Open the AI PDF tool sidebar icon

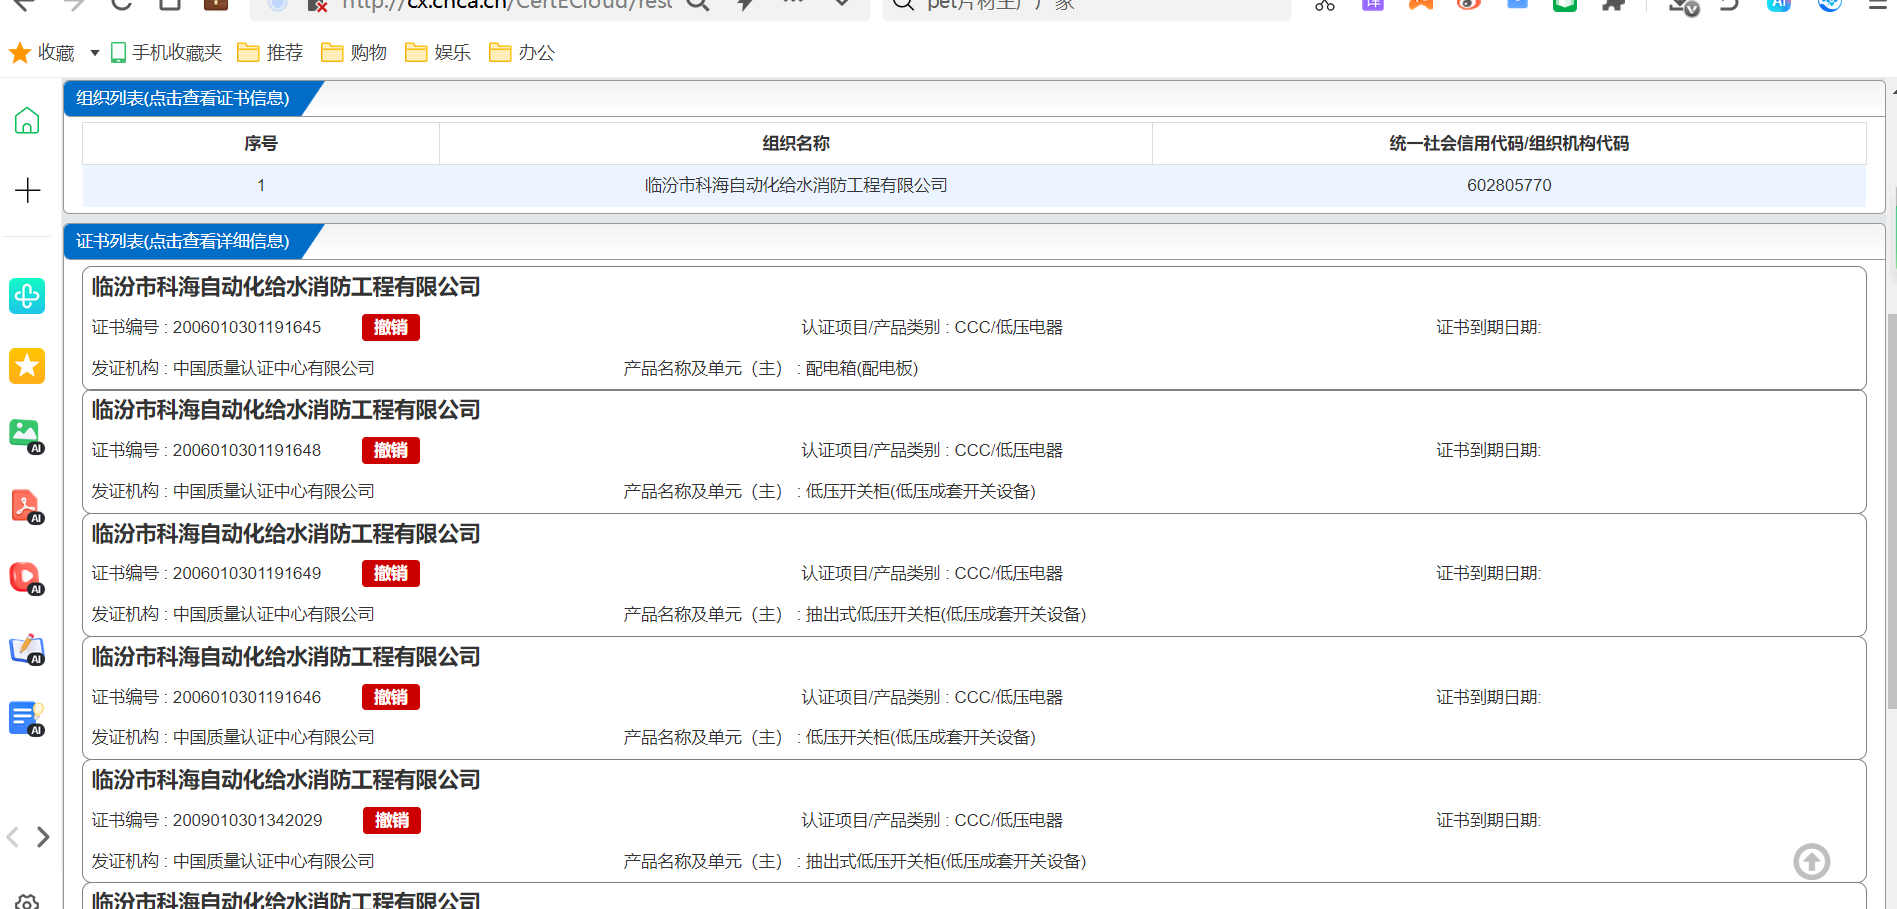[x=27, y=507]
